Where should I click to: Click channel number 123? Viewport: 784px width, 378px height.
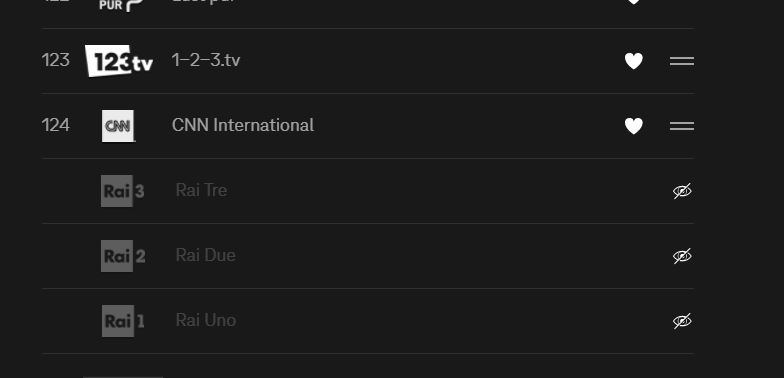56,60
